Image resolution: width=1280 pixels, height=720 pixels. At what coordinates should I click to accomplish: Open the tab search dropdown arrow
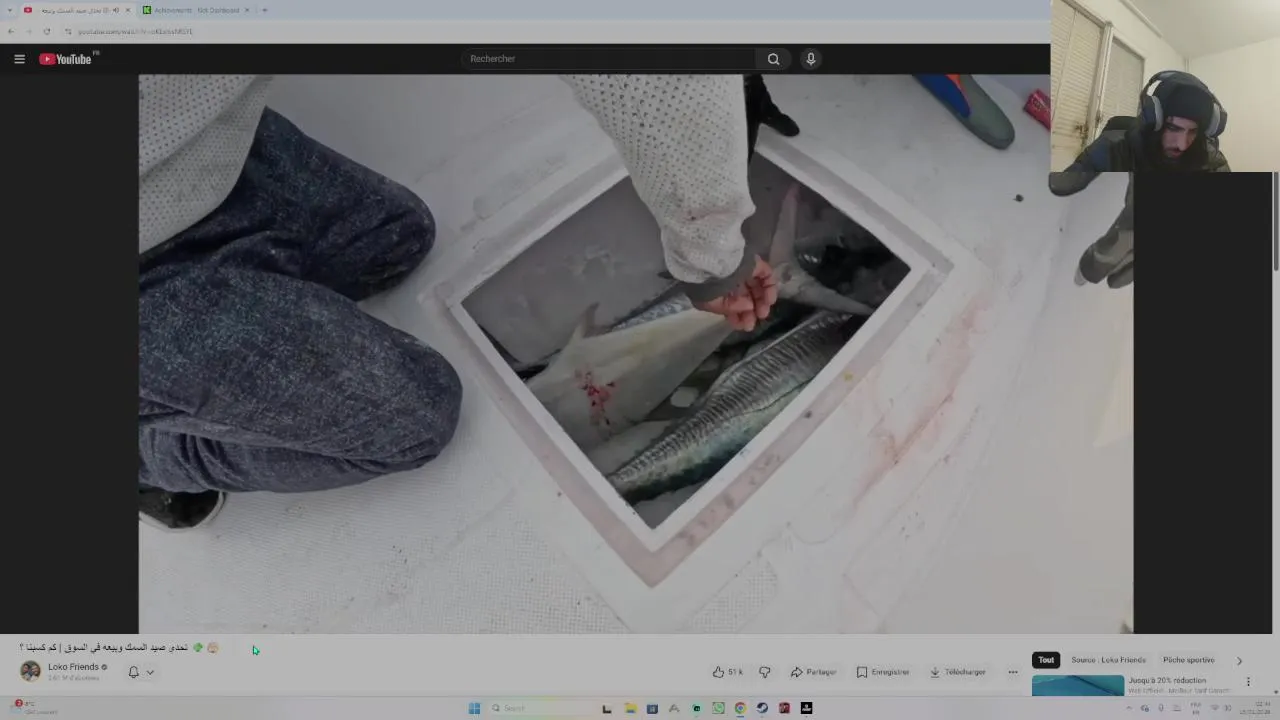coord(10,10)
